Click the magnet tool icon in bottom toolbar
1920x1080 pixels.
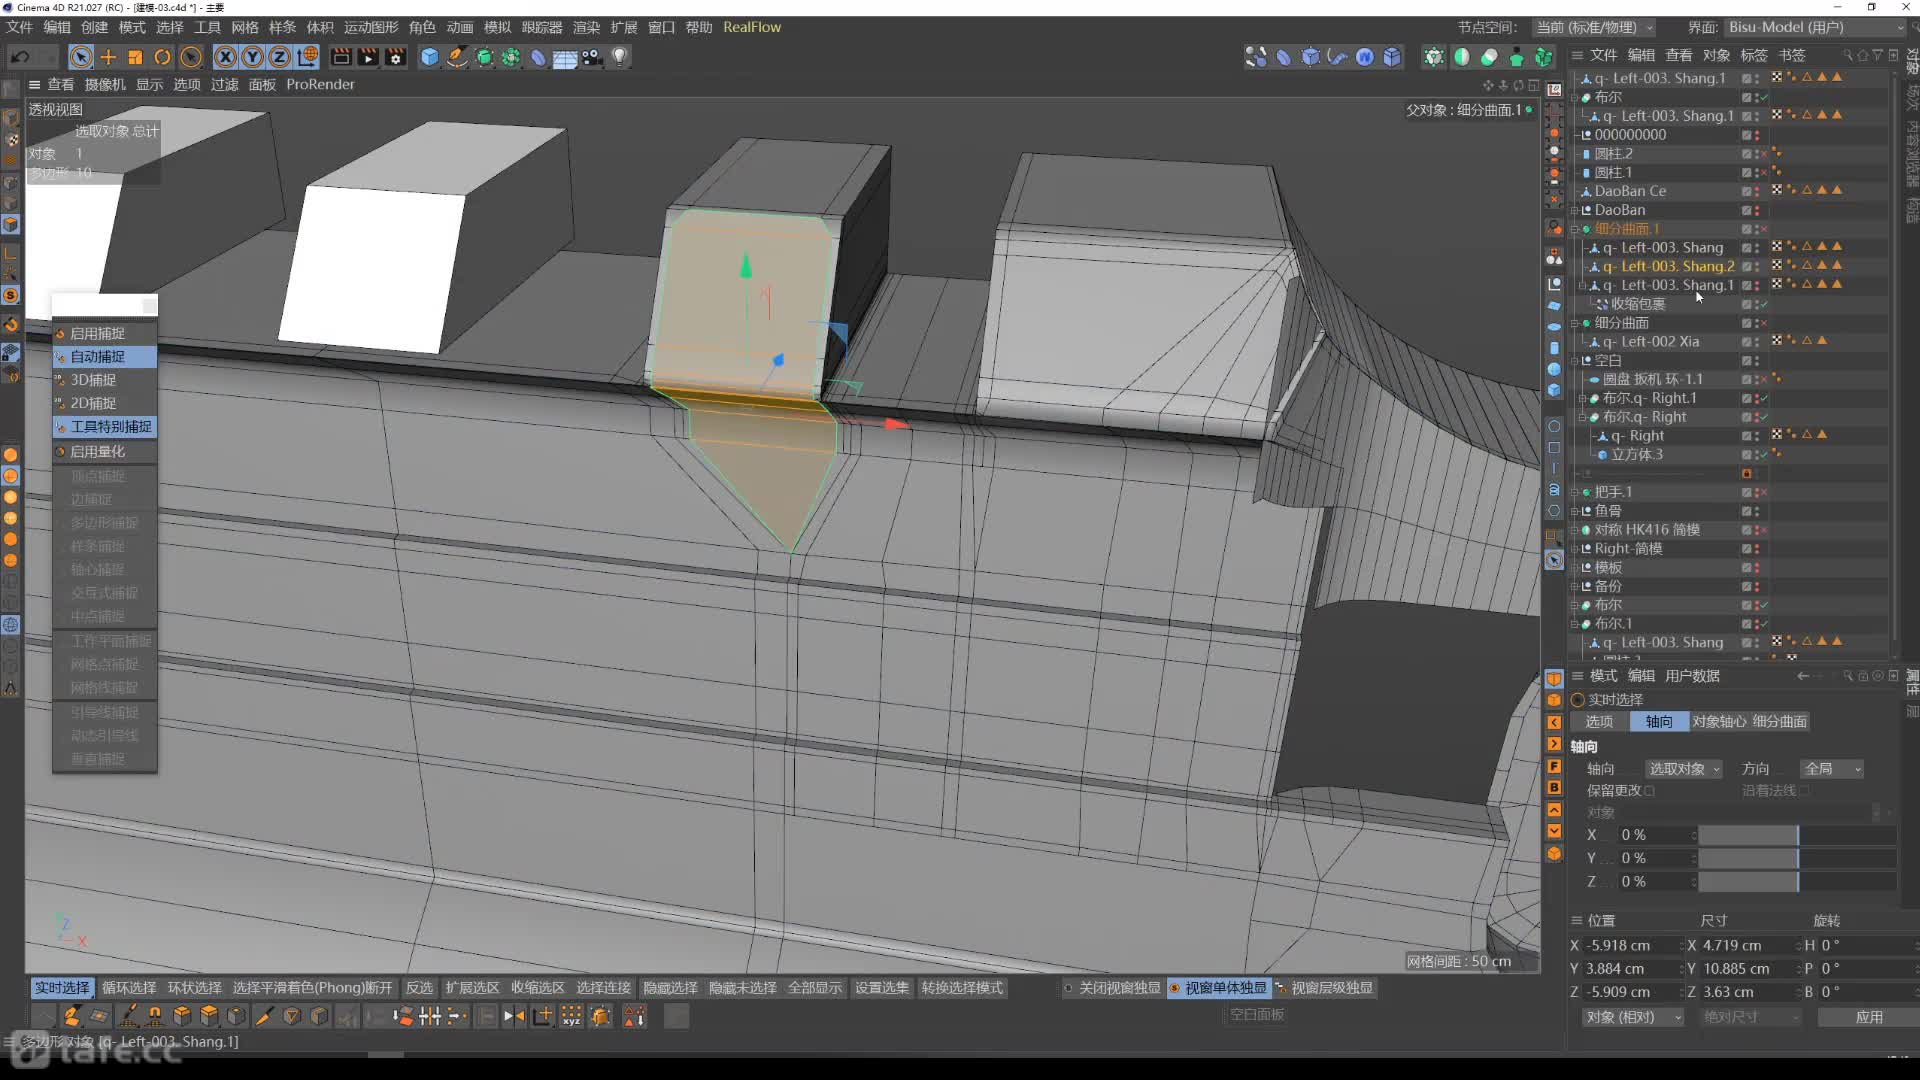[154, 1016]
